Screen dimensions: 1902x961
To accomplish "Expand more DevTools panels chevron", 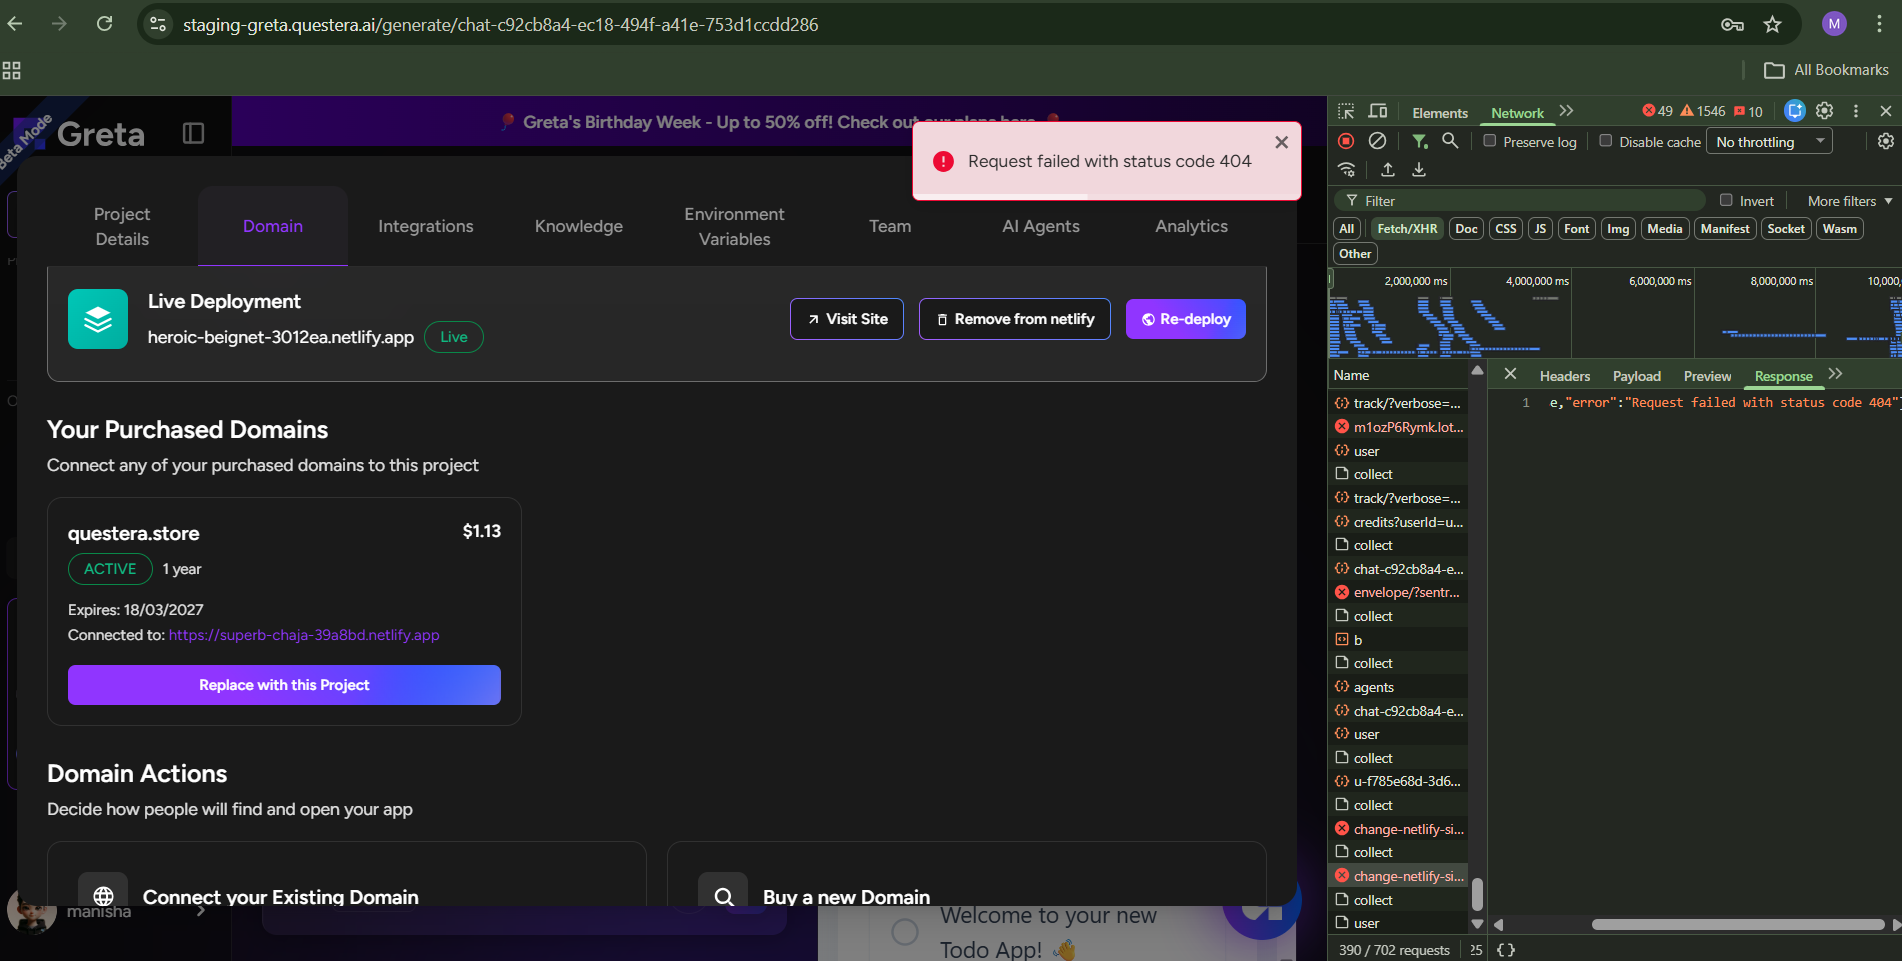I will [1566, 111].
